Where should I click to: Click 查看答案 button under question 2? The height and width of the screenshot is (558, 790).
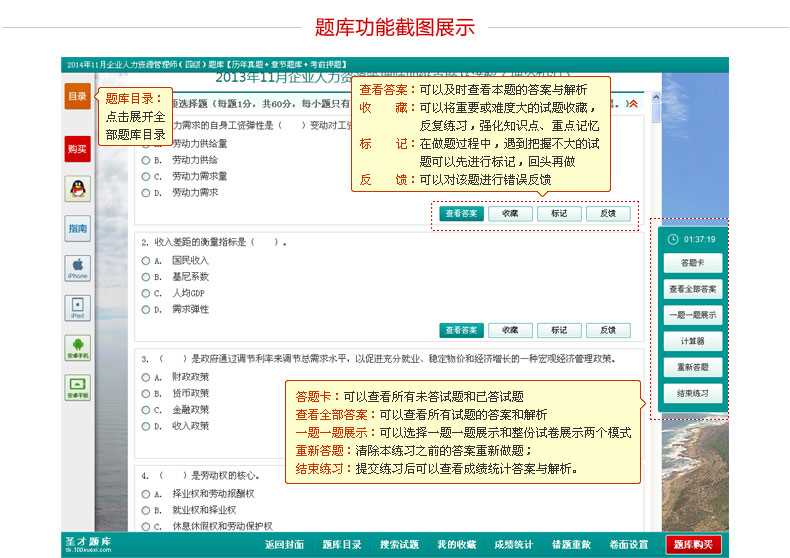click(461, 330)
